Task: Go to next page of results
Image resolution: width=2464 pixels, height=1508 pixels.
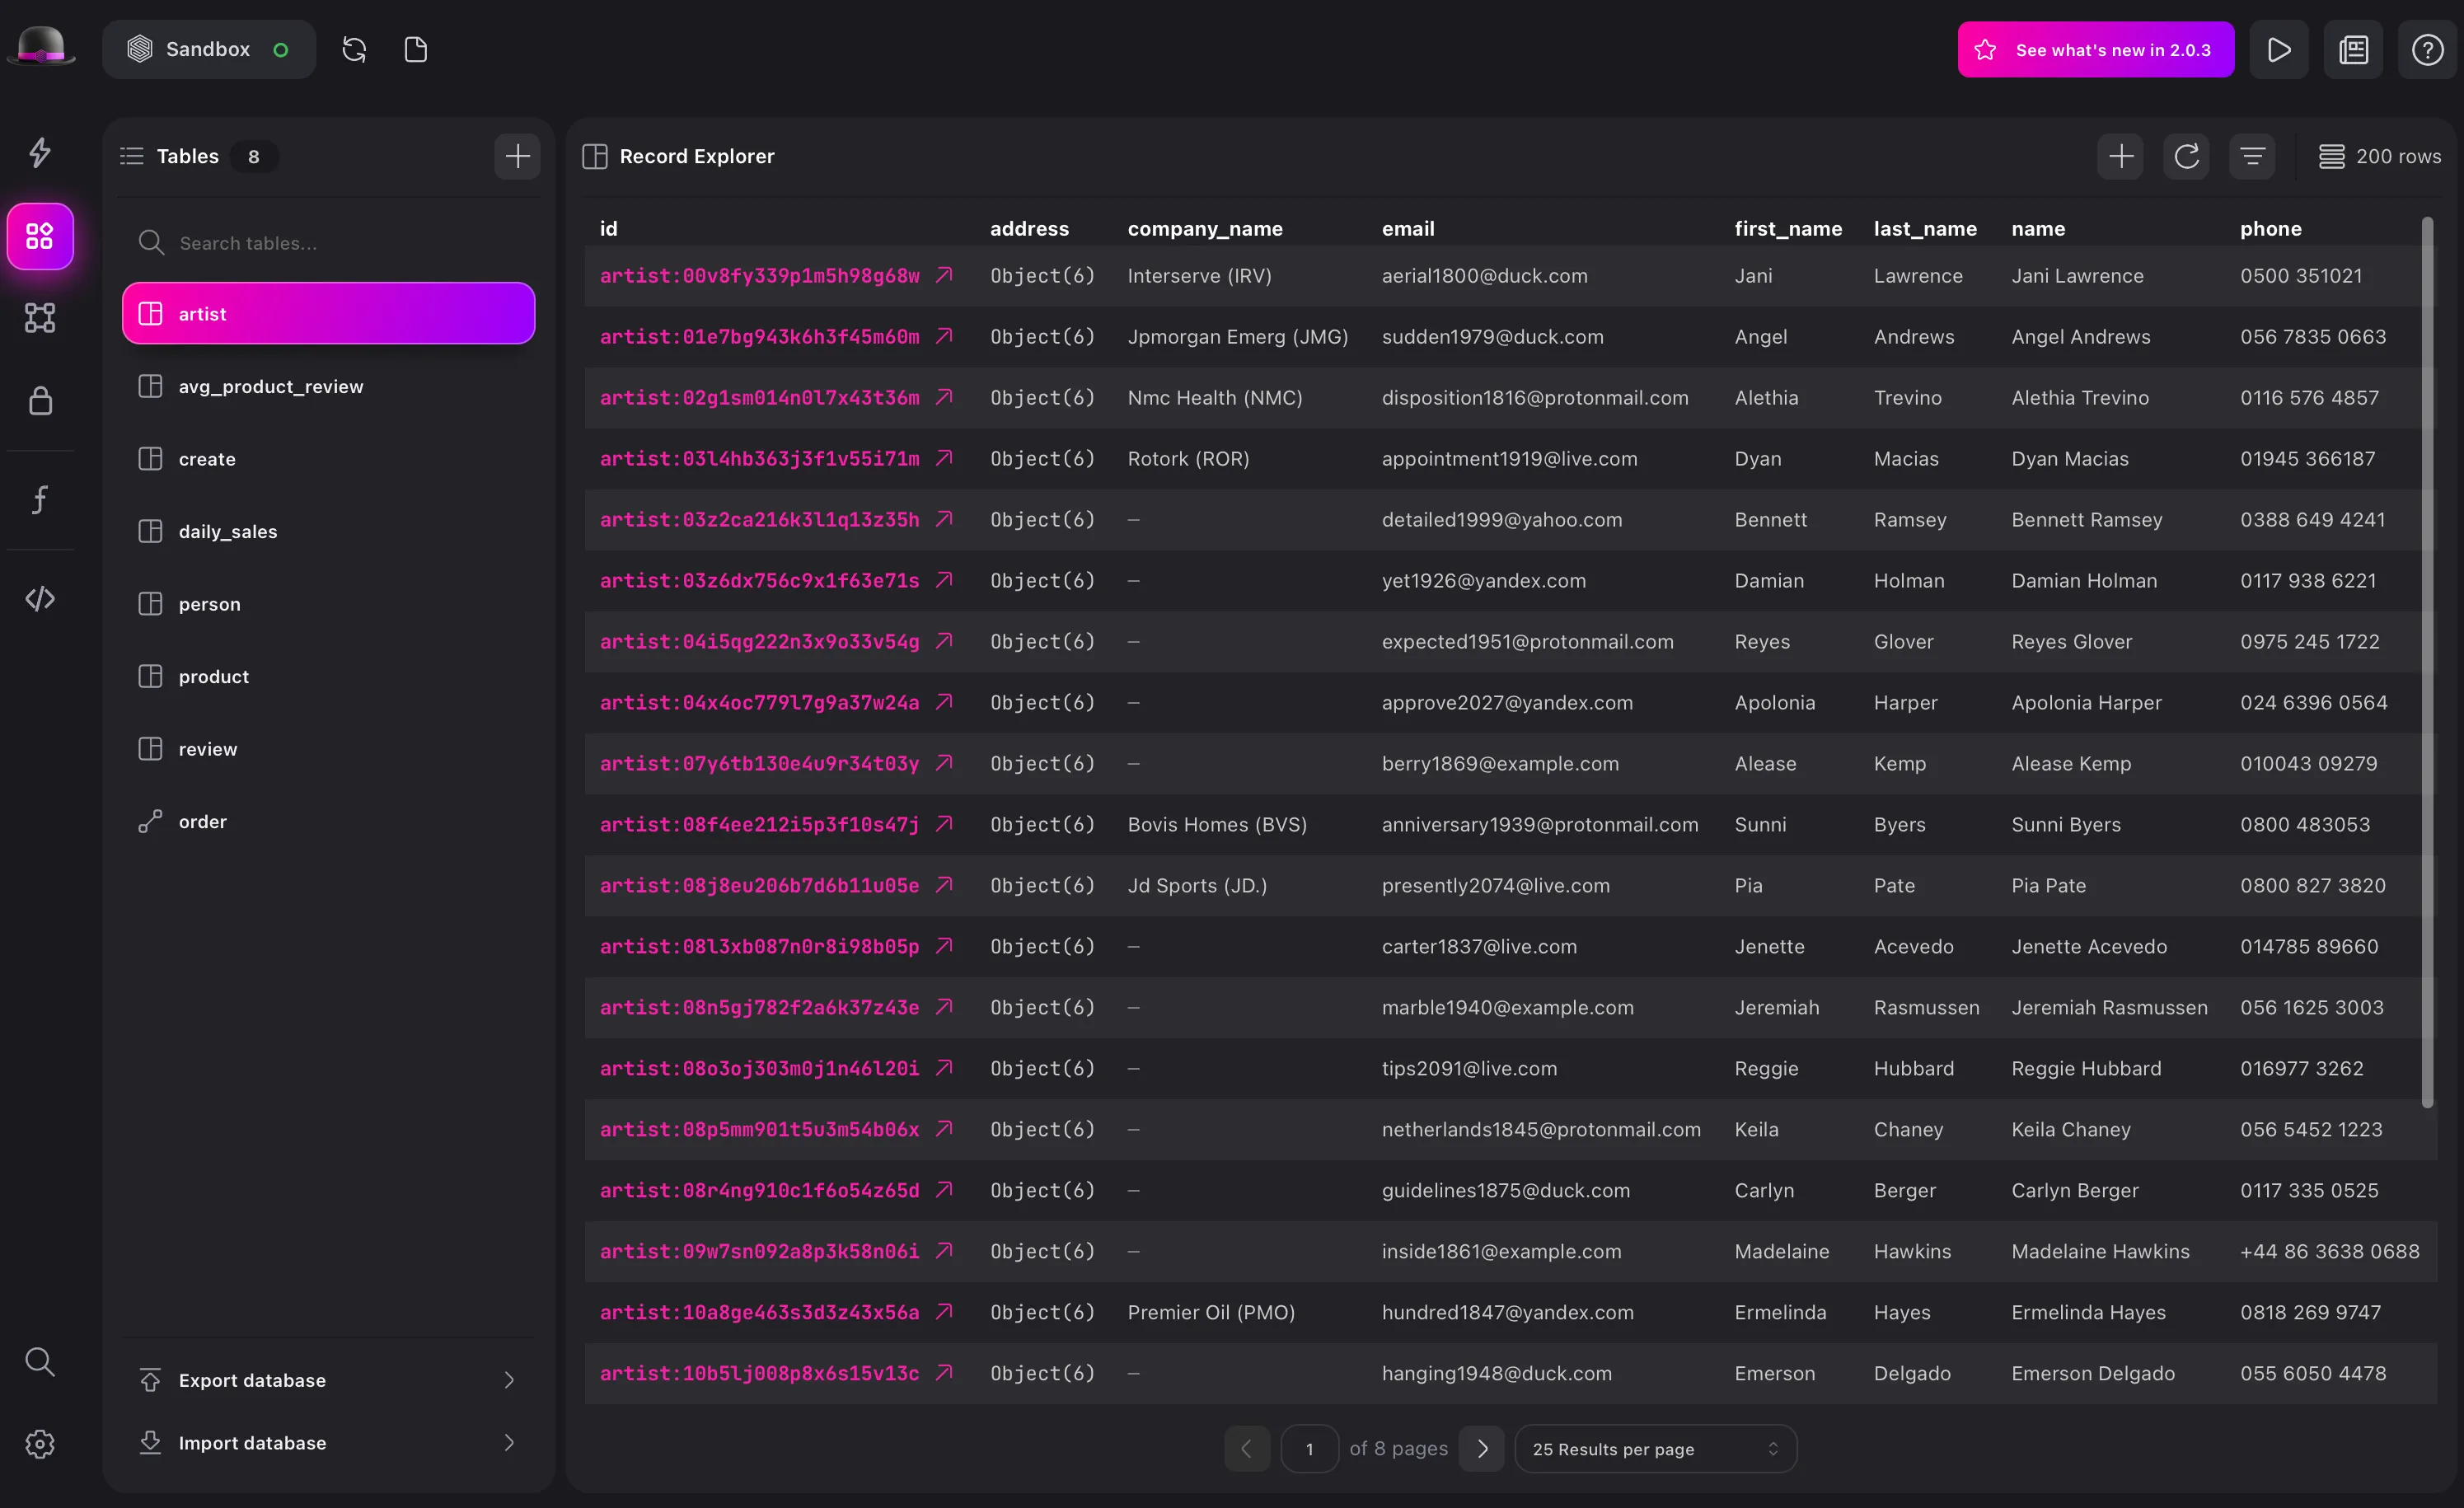Action: pos(1482,1448)
